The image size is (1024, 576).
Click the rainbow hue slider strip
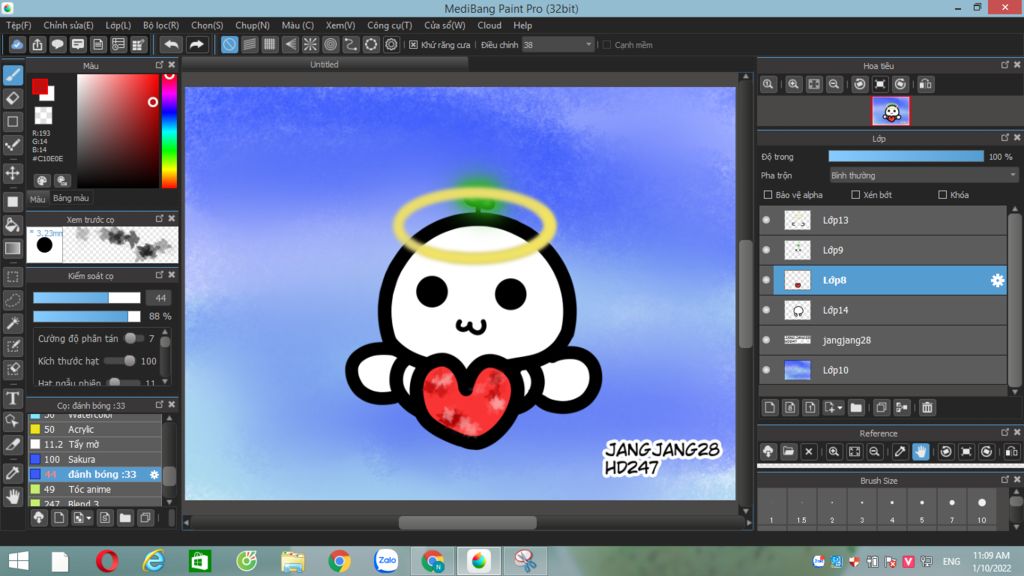tap(169, 131)
